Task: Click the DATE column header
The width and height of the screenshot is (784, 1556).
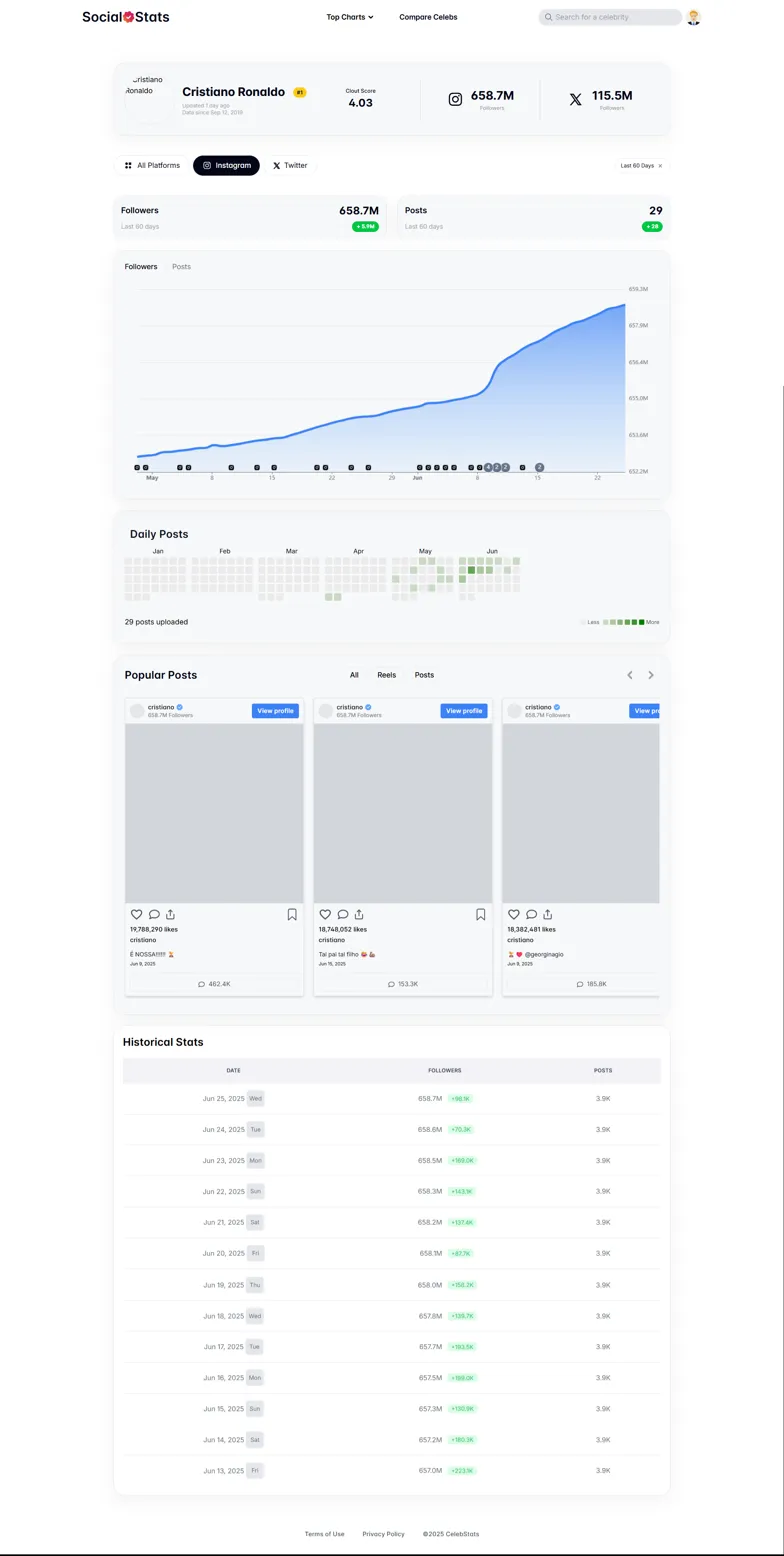Action: coord(233,1070)
